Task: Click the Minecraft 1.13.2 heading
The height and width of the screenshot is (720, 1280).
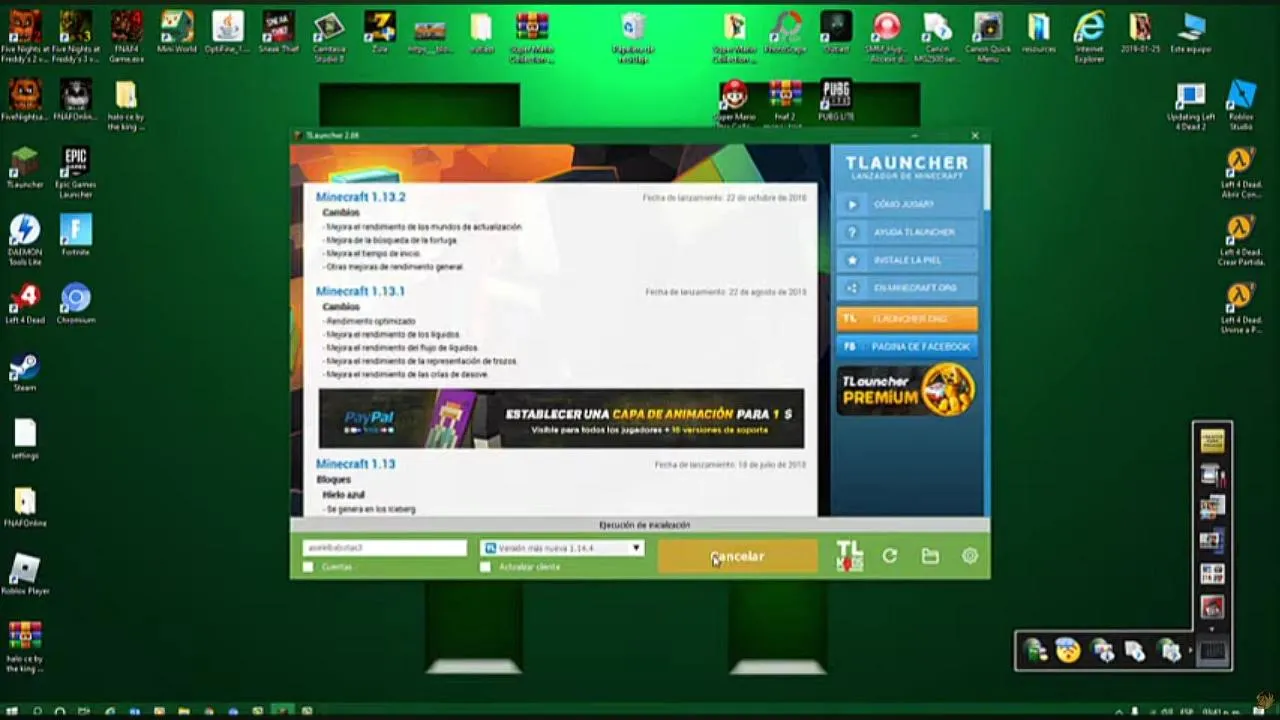Action: coord(360,198)
